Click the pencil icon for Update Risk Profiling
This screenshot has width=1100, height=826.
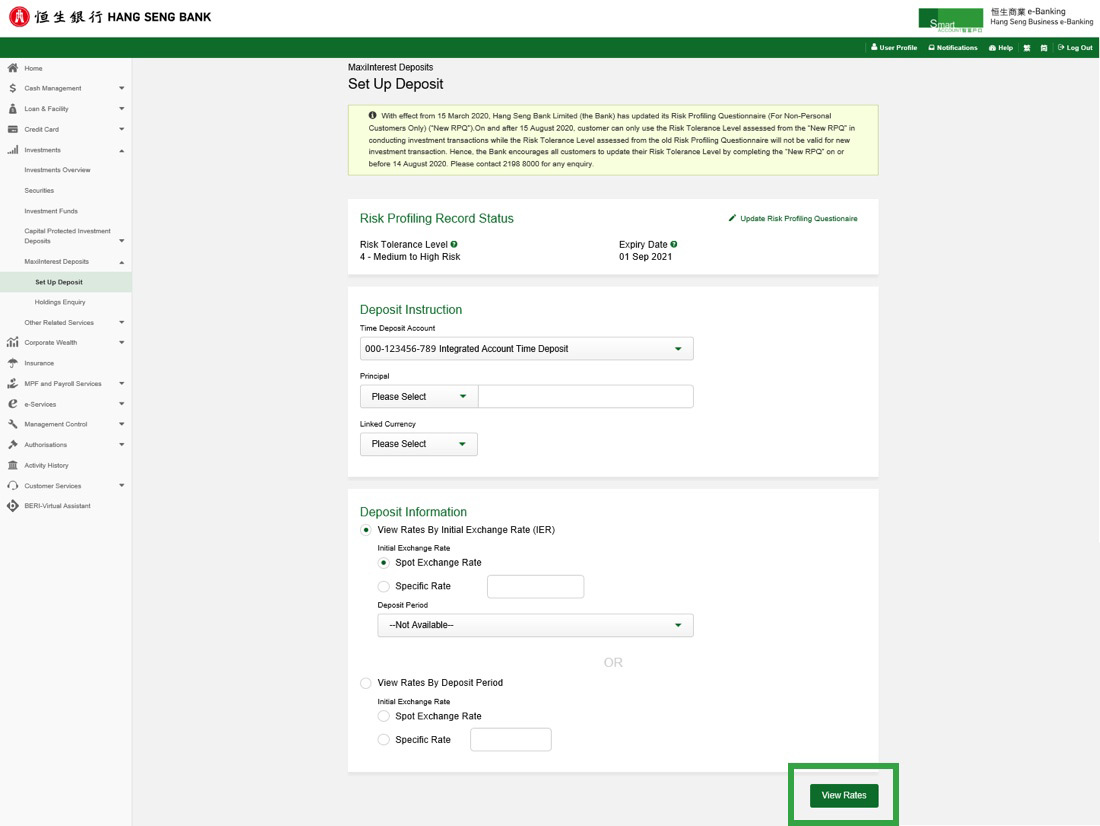[x=732, y=218]
